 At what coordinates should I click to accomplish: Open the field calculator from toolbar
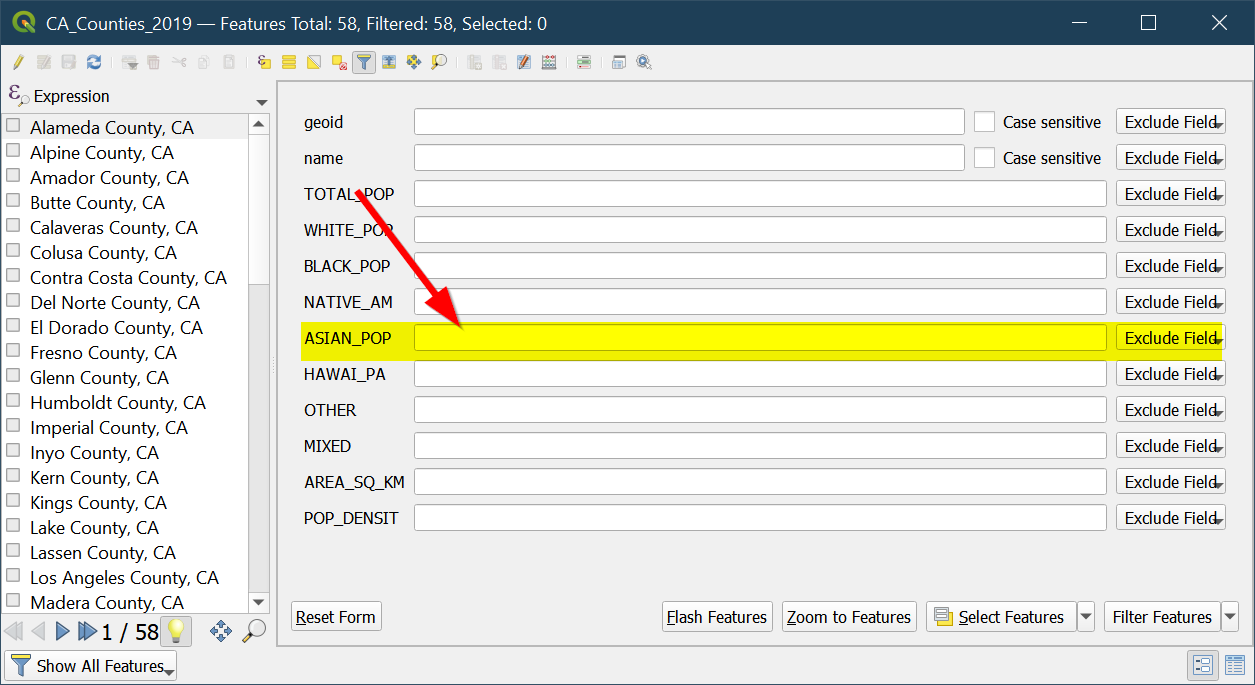(x=548, y=62)
